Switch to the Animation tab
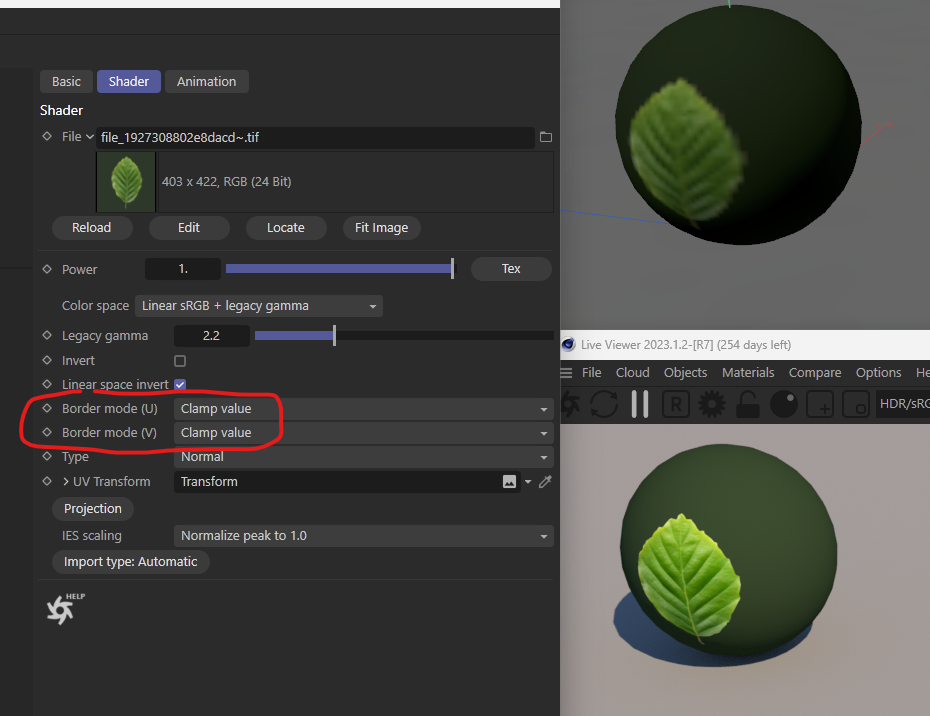The width and height of the screenshot is (930, 716). pyautogui.click(x=206, y=81)
